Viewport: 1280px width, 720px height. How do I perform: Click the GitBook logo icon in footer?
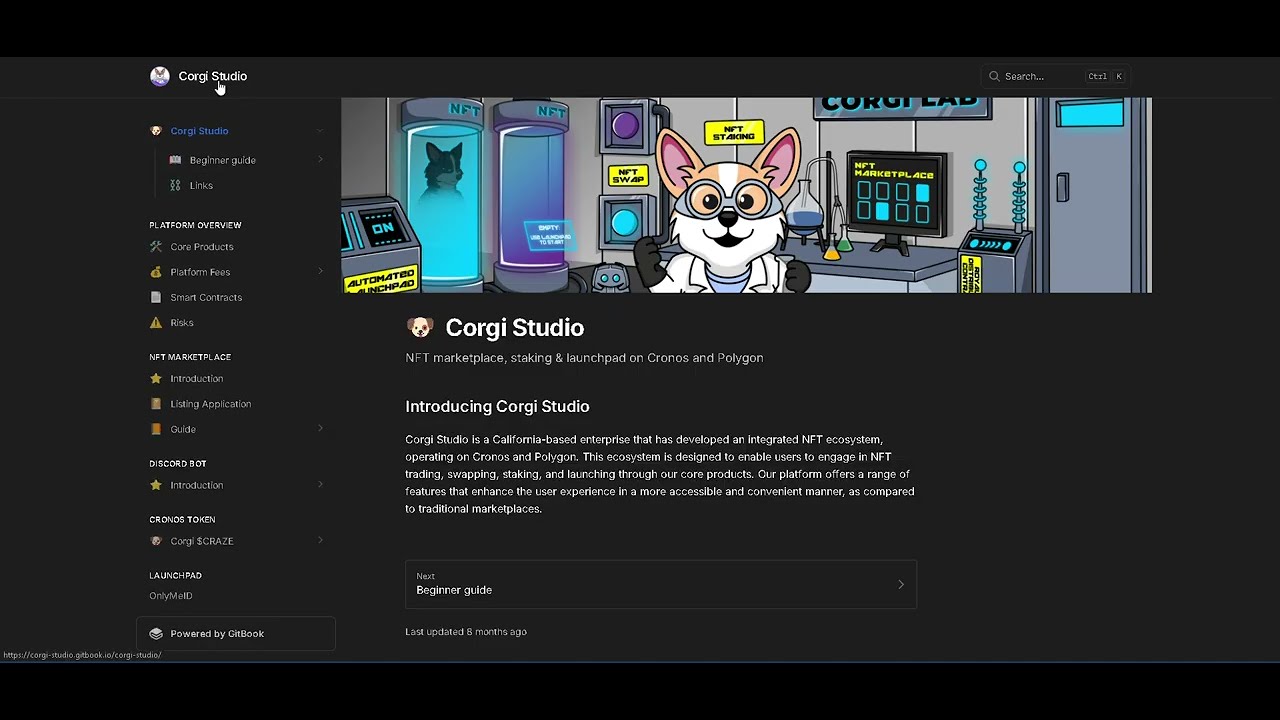(x=156, y=634)
